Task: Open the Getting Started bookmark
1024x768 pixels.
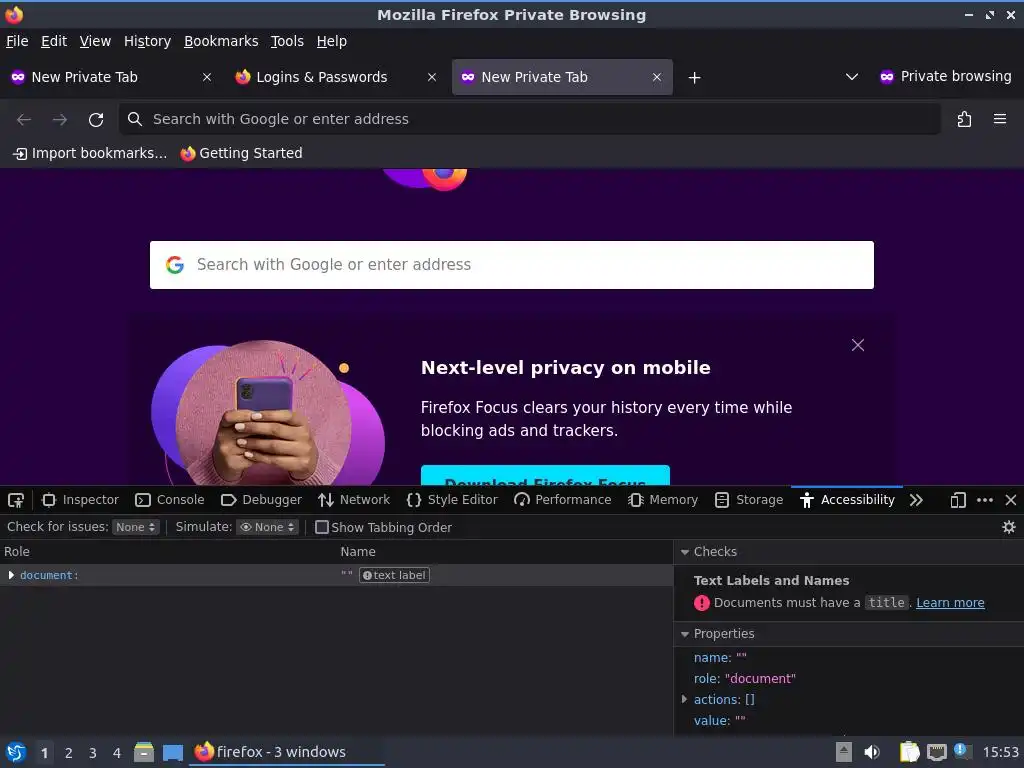Action: click(x=241, y=153)
